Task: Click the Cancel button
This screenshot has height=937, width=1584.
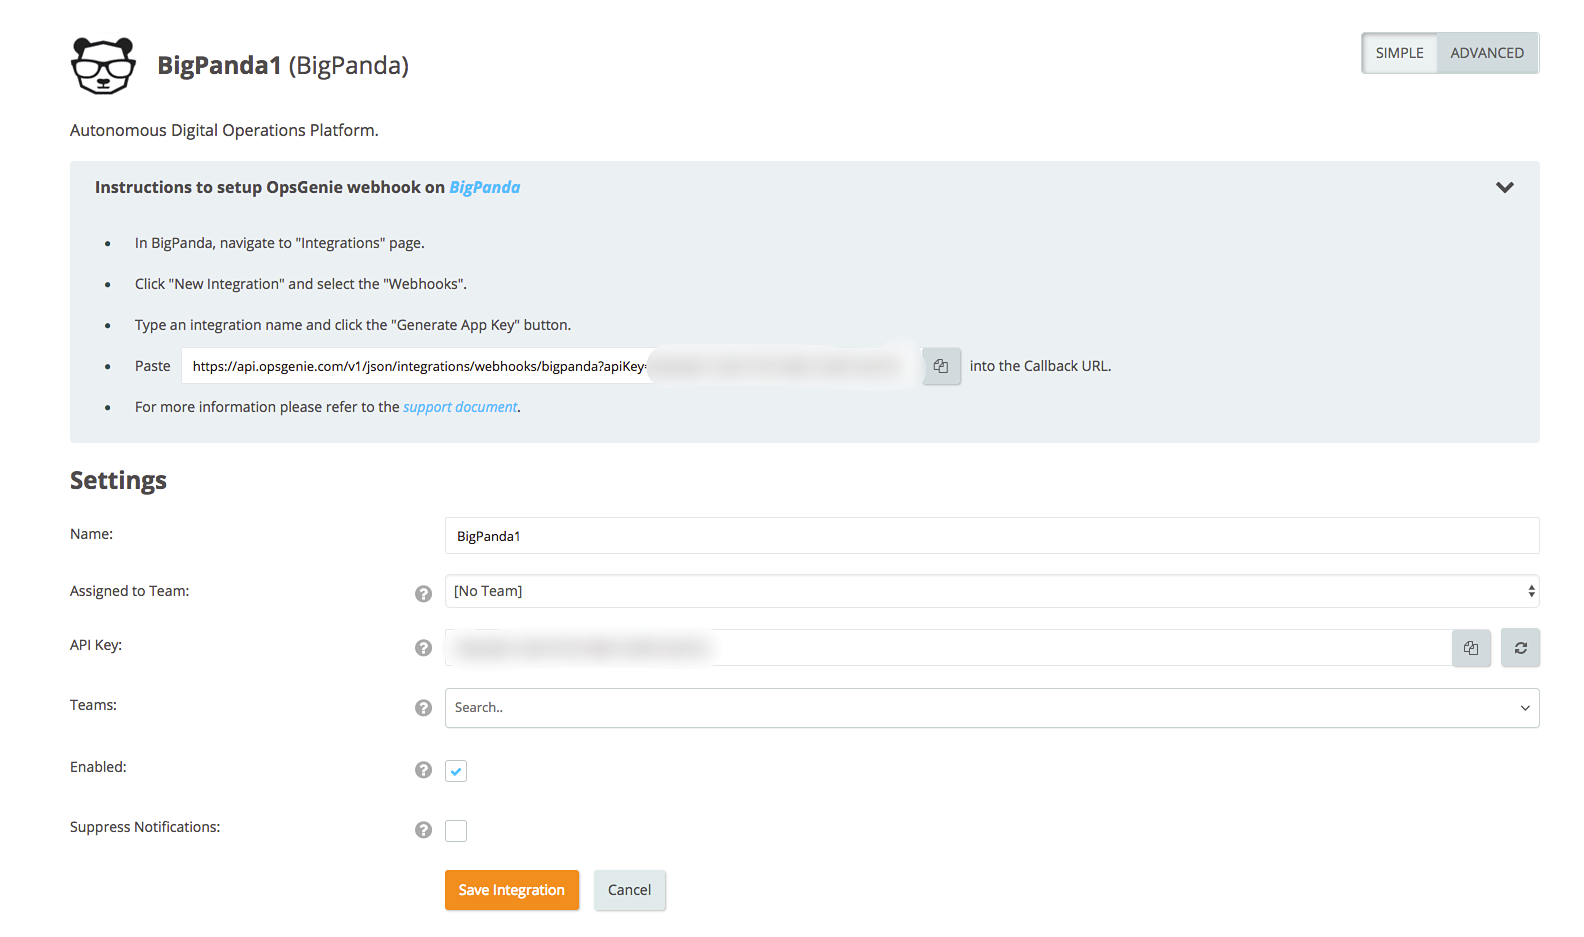Action: (x=630, y=890)
